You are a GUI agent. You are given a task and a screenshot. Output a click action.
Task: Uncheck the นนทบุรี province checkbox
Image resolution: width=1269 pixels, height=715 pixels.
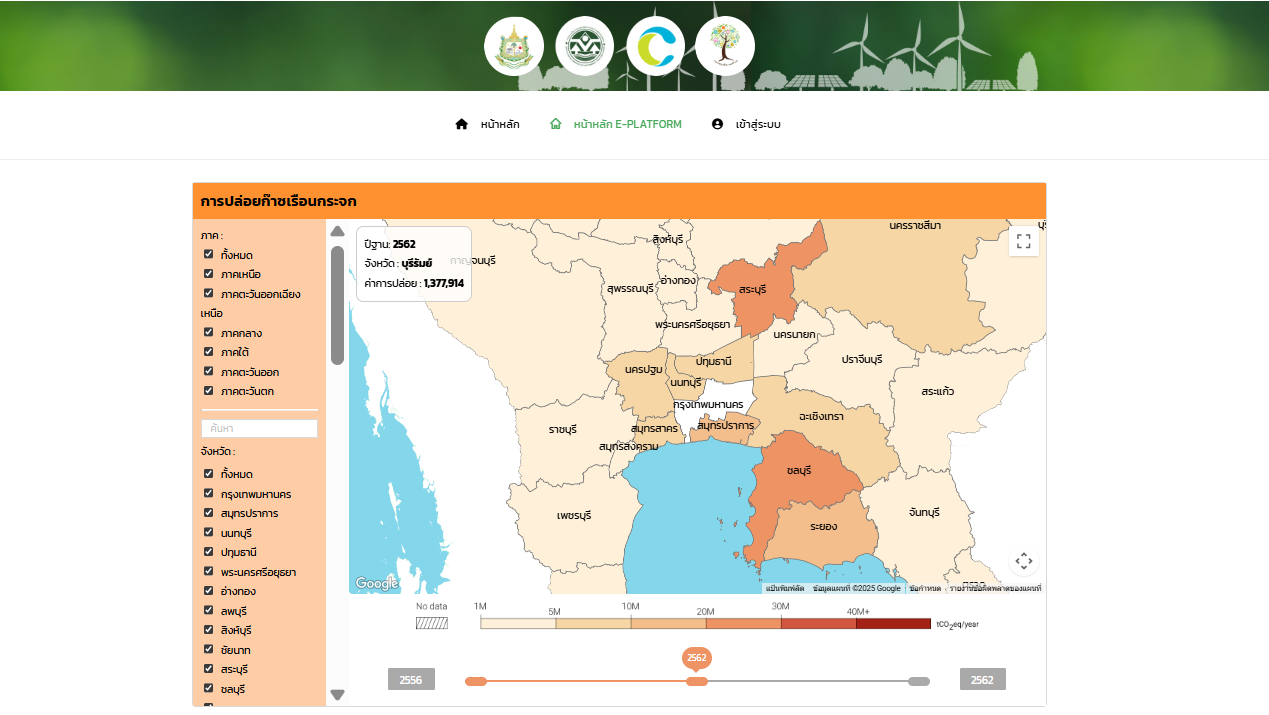tap(209, 532)
